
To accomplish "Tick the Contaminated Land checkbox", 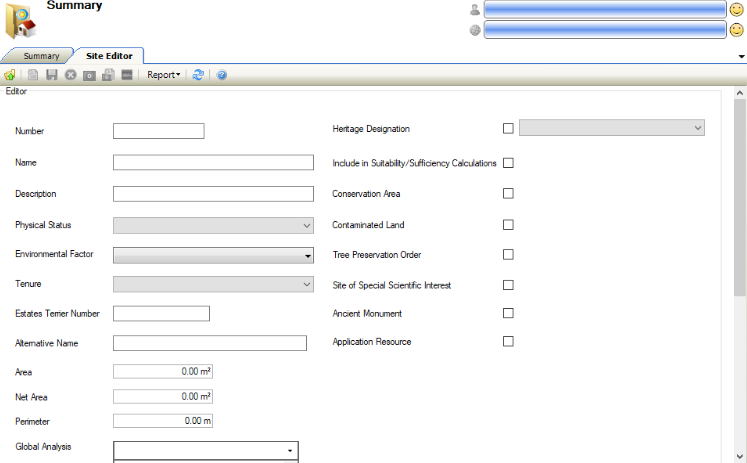I will [508, 225].
